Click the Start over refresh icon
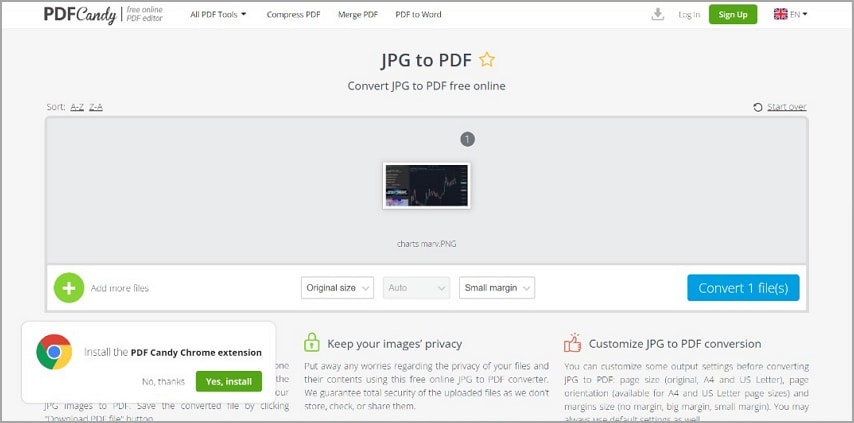 point(758,107)
